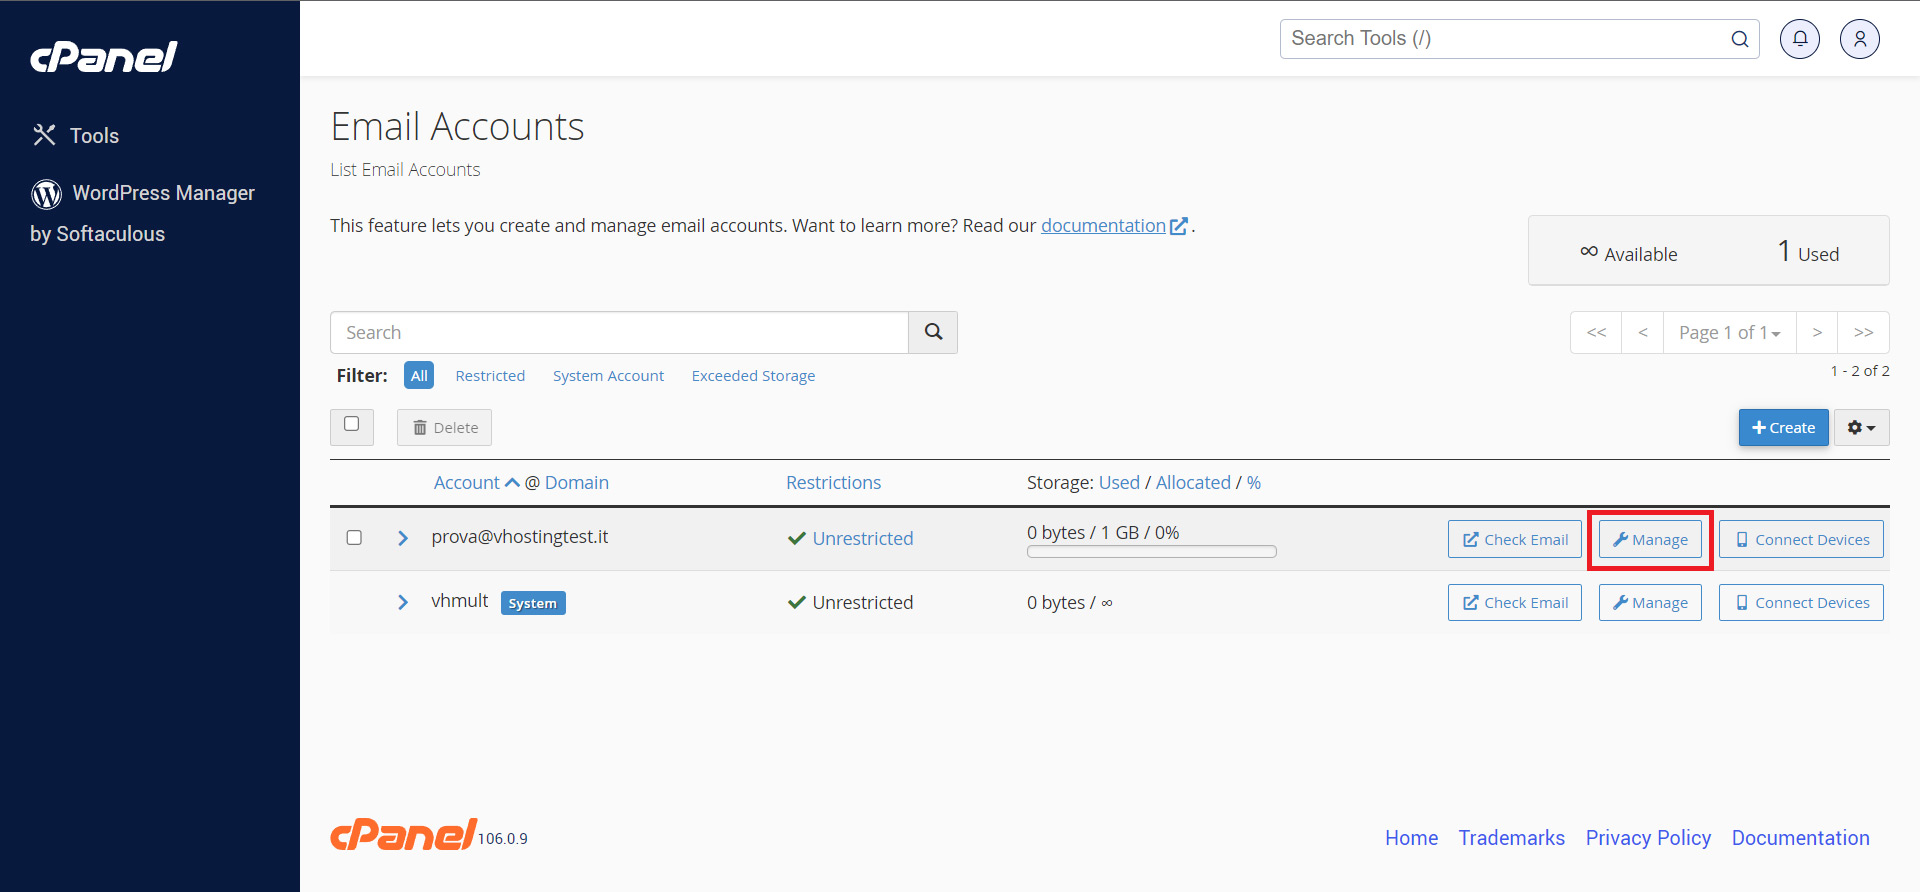Check Email for vhmult account
The width and height of the screenshot is (1920, 892).
(1515, 602)
